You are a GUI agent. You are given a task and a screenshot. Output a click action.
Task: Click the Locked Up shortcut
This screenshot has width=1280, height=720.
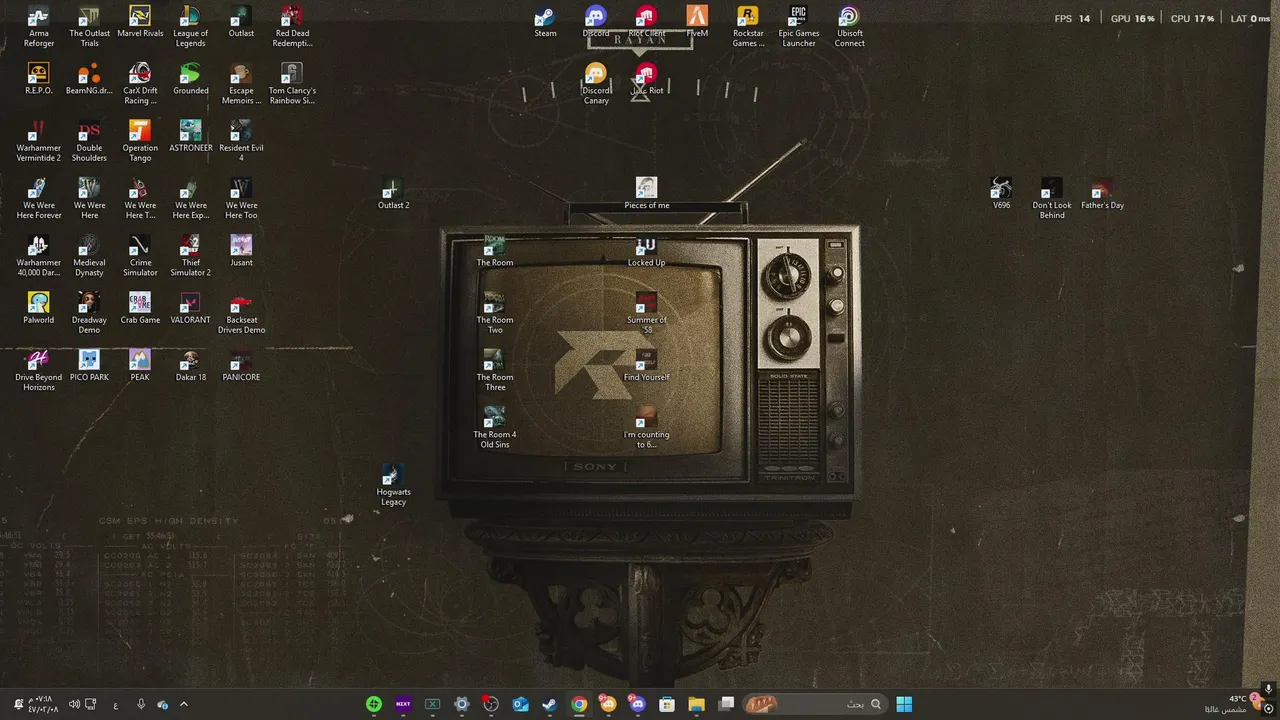click(646, 251)
